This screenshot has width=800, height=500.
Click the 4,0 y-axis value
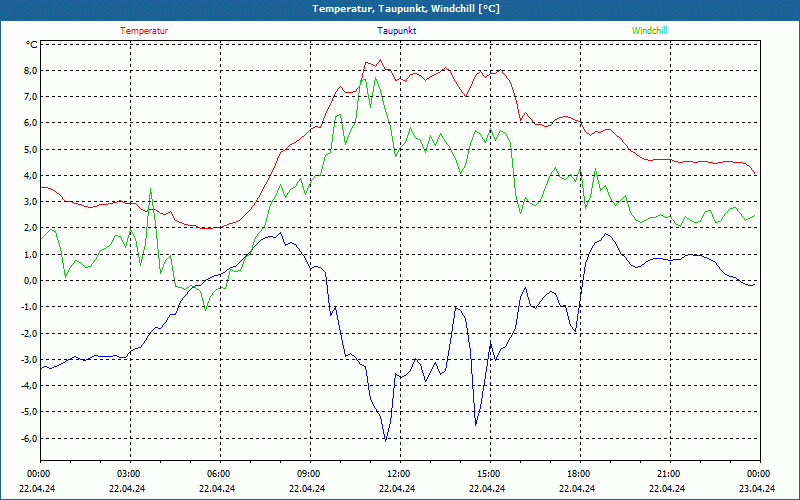[31, 176]
